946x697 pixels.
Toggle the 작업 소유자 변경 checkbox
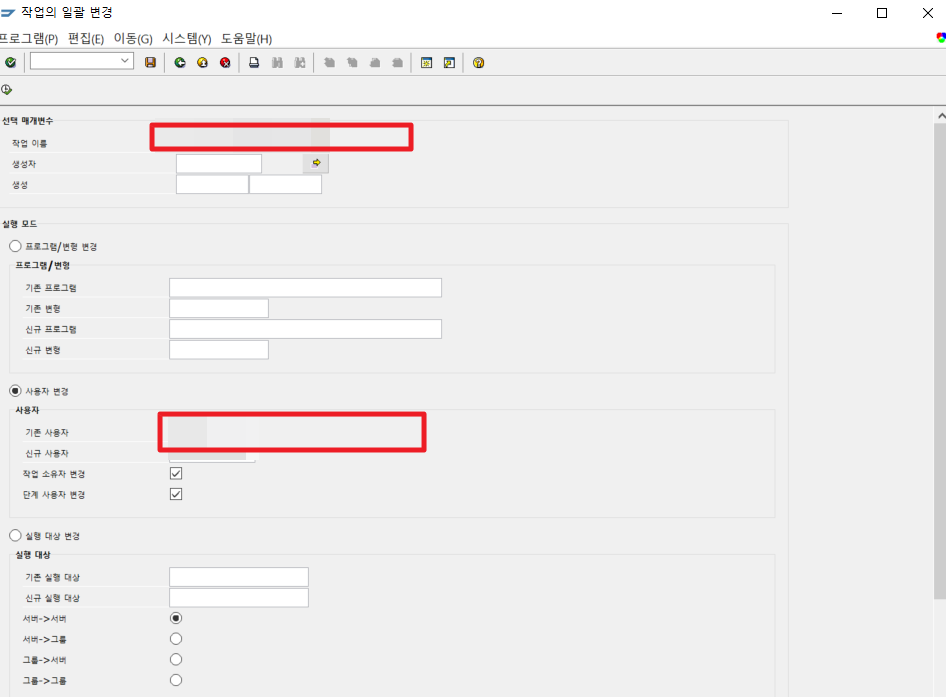pos(176,473)
